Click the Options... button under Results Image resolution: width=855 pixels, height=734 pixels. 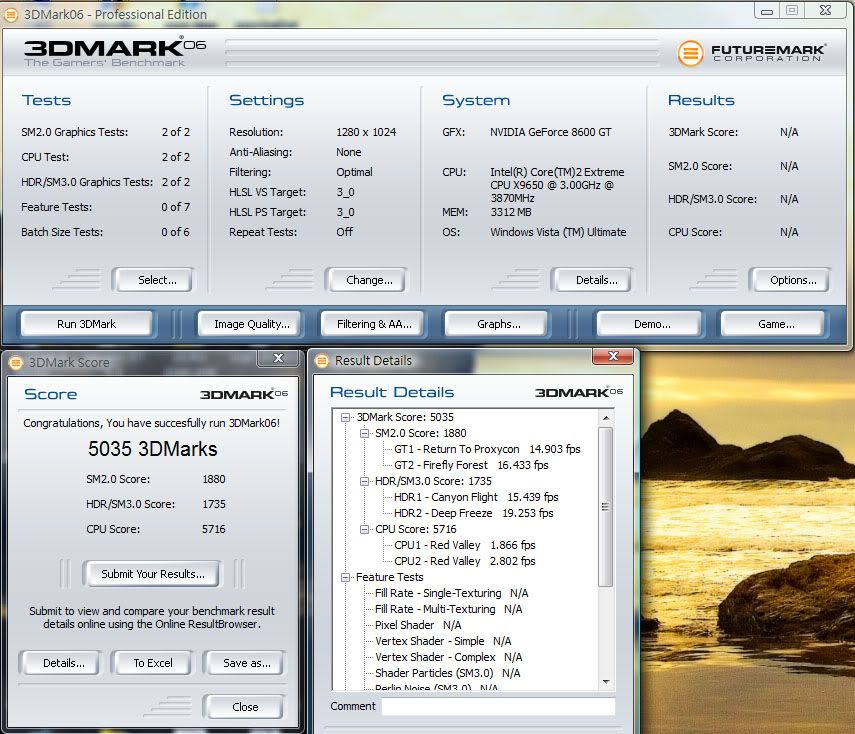[789, 280]
